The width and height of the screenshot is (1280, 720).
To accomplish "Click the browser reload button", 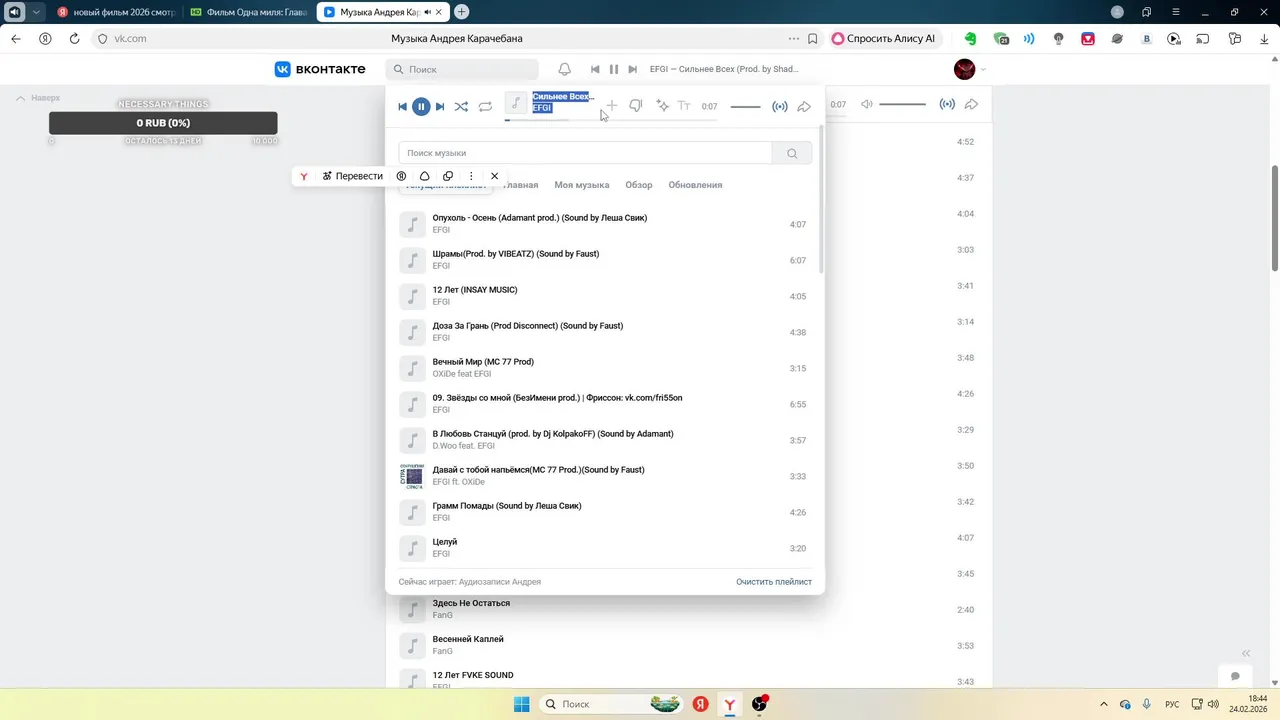I will (x=74, y=39).
